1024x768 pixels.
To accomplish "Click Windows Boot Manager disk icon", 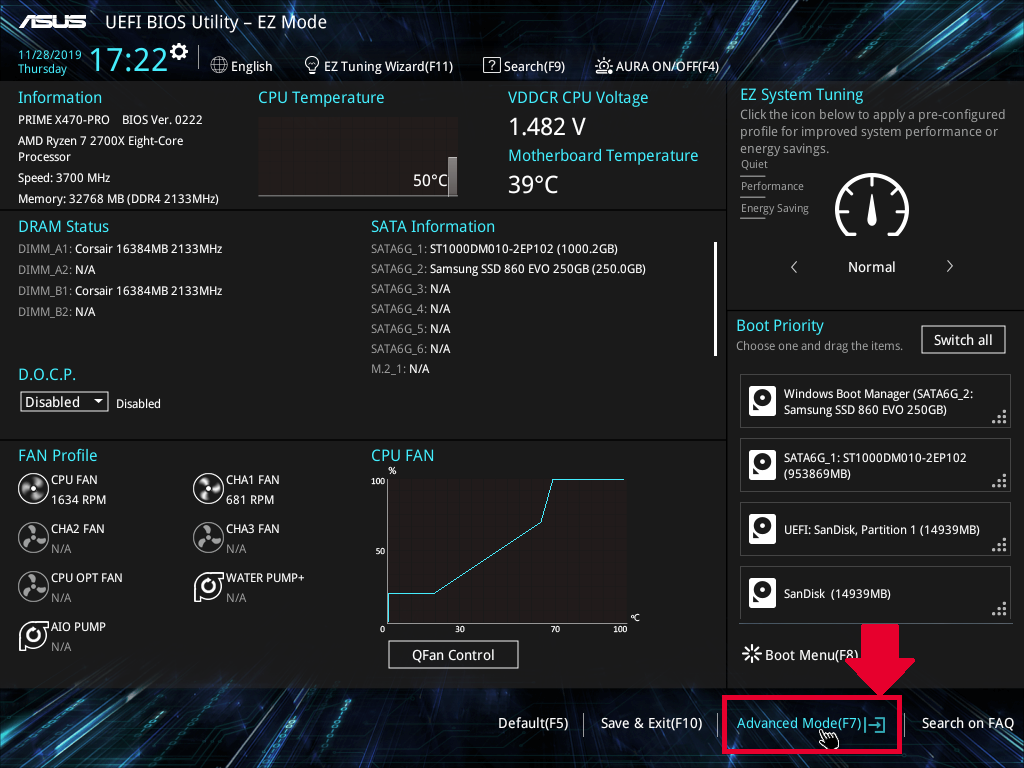I will click(x=762, y=401).
